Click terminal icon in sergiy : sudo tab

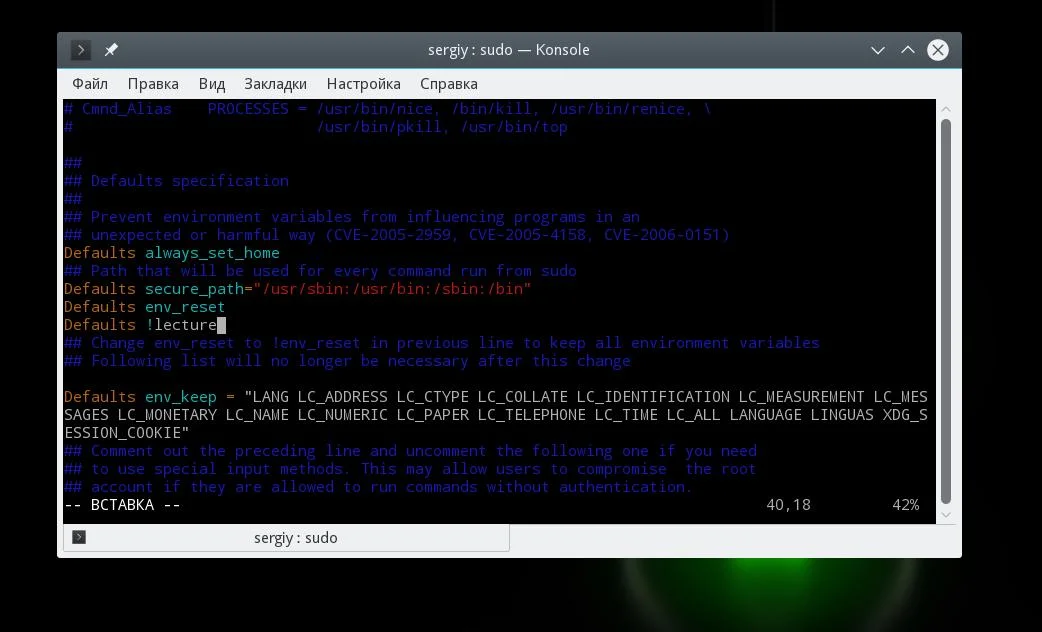(79, 537)
